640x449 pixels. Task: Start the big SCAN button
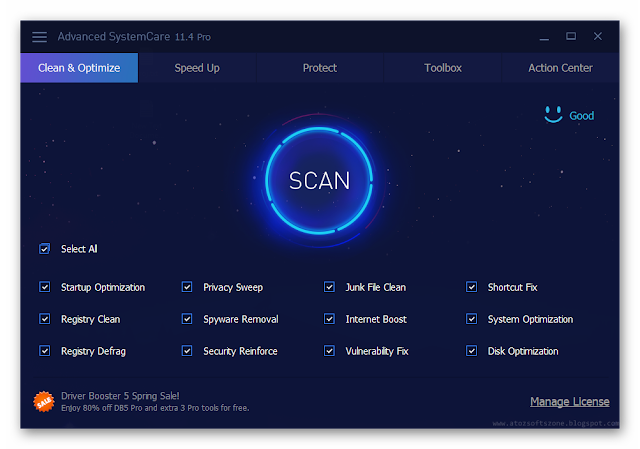(x=319, y=180)
